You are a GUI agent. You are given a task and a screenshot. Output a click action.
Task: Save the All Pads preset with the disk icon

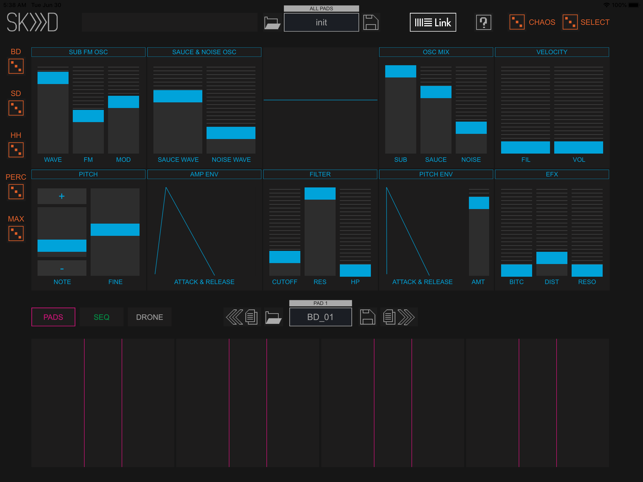pos(371,23)
